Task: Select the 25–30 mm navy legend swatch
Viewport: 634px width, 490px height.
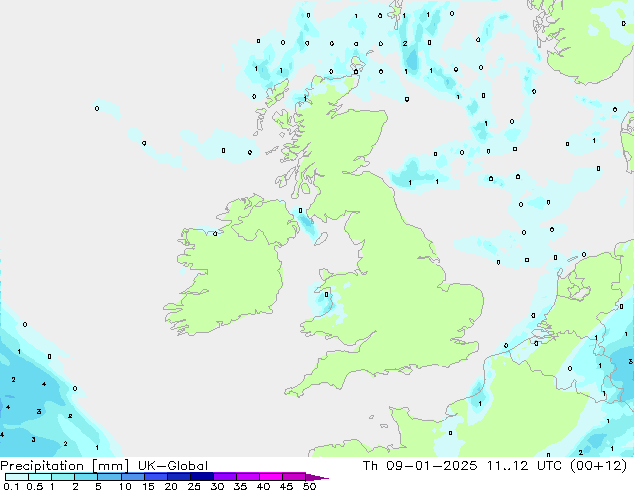Action: tap(201, 477)
